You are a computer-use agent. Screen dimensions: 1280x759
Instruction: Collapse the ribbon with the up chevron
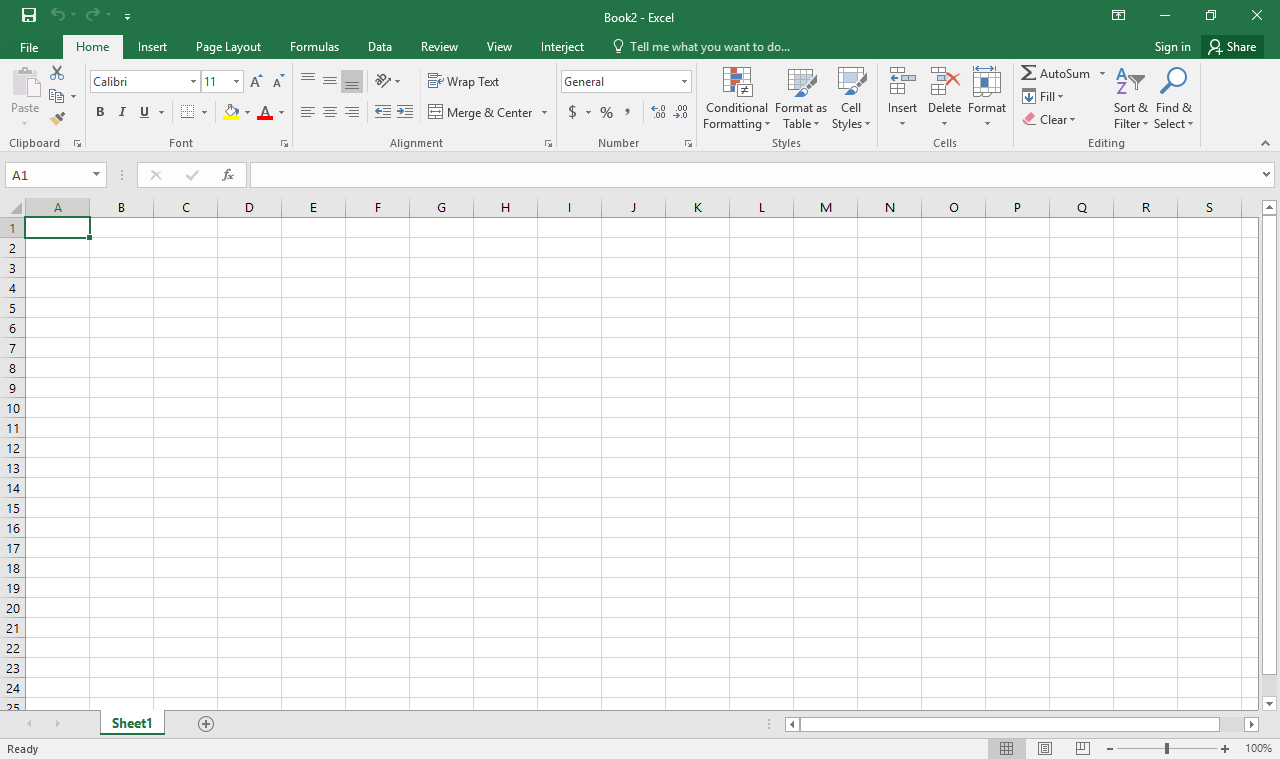click(x=1266, y=144)
